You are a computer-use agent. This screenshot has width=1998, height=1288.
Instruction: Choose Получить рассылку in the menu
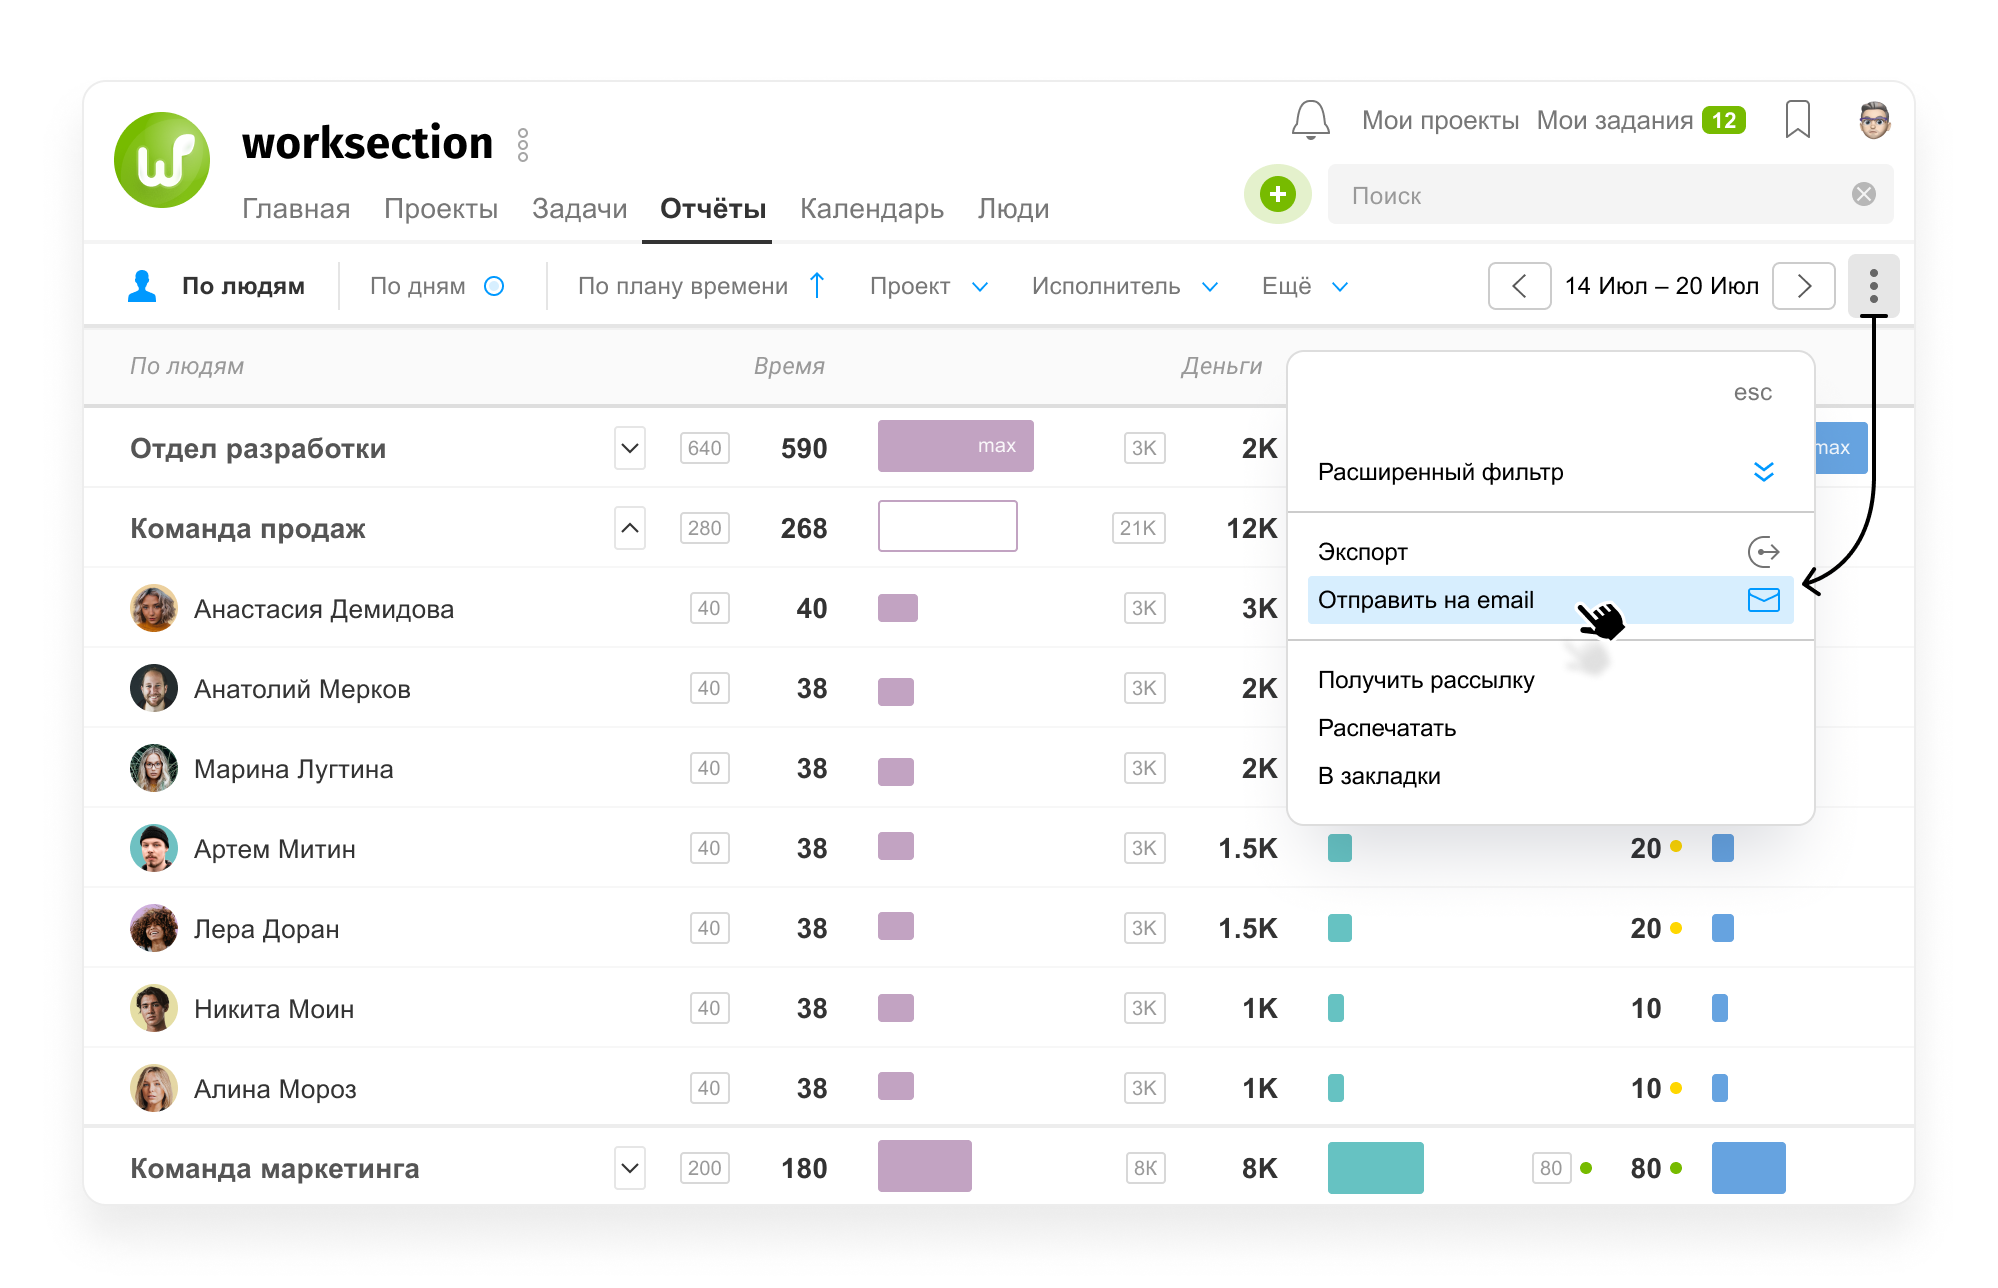[1426, 680]
